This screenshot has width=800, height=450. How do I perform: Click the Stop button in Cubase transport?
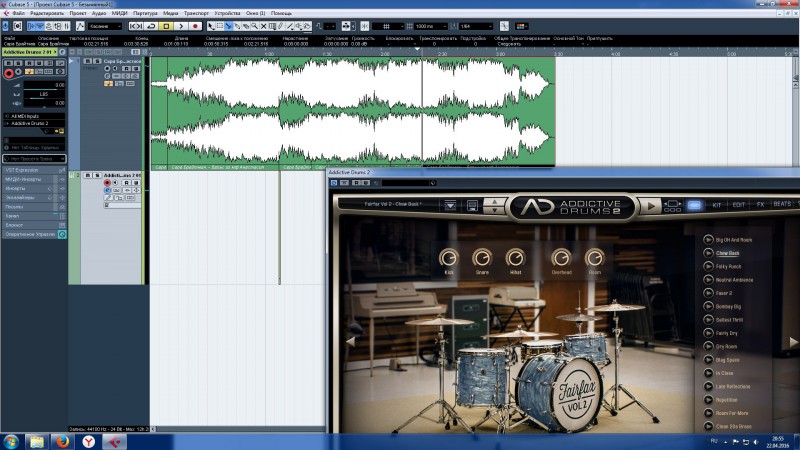(166, 26)
